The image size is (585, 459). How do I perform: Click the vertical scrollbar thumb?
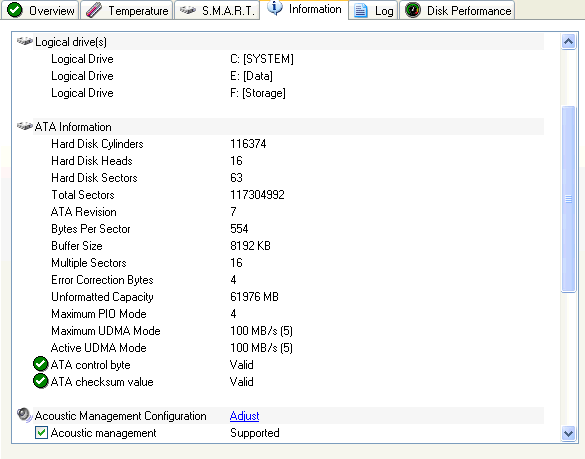[x=568, y=199]
